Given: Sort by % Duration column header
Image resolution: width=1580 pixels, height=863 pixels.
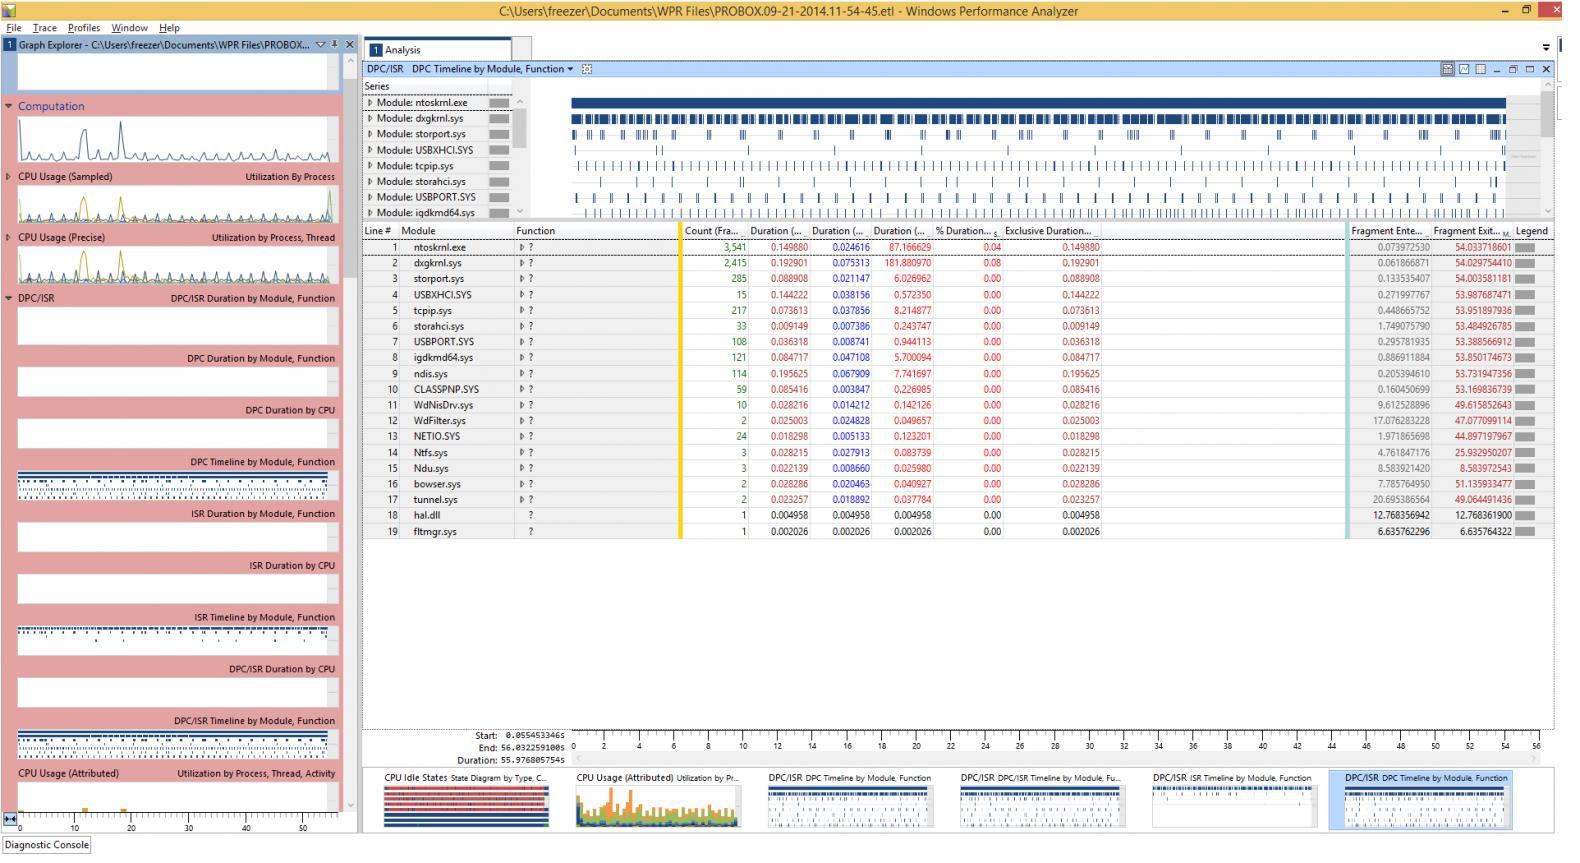Looking at the screenshot, I should click(x=967, y=231).
